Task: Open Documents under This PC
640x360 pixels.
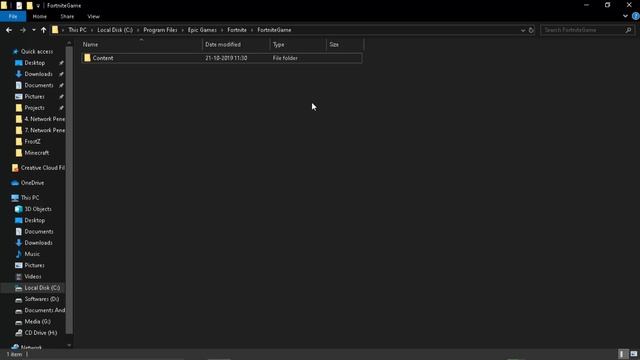Action: [x=39, y=231]
